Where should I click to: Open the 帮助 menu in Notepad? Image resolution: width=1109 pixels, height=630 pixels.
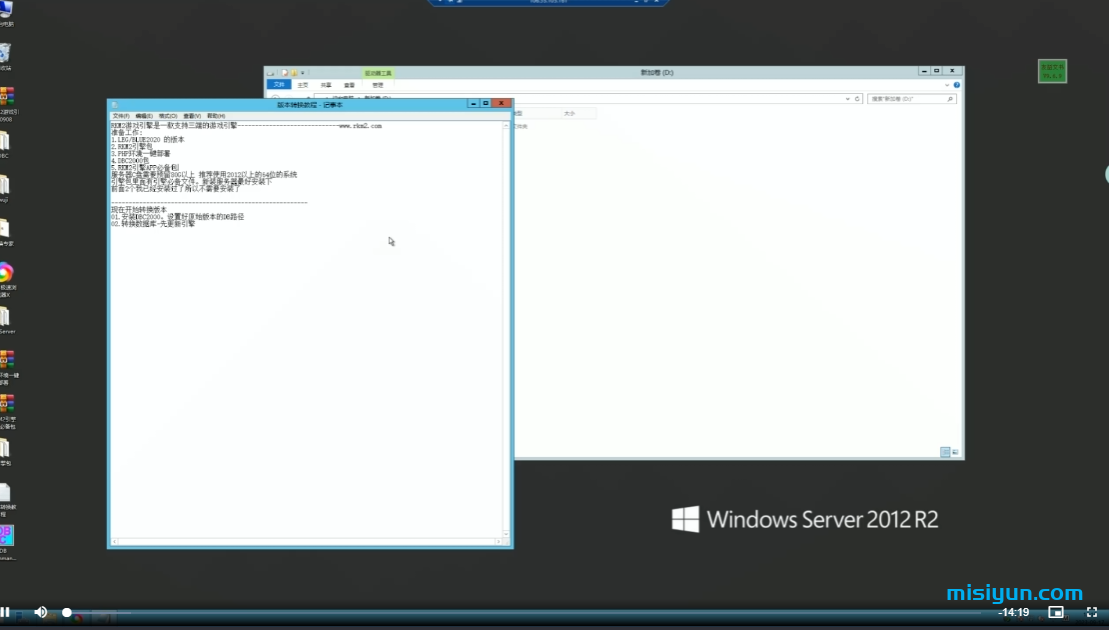(216, 116)
